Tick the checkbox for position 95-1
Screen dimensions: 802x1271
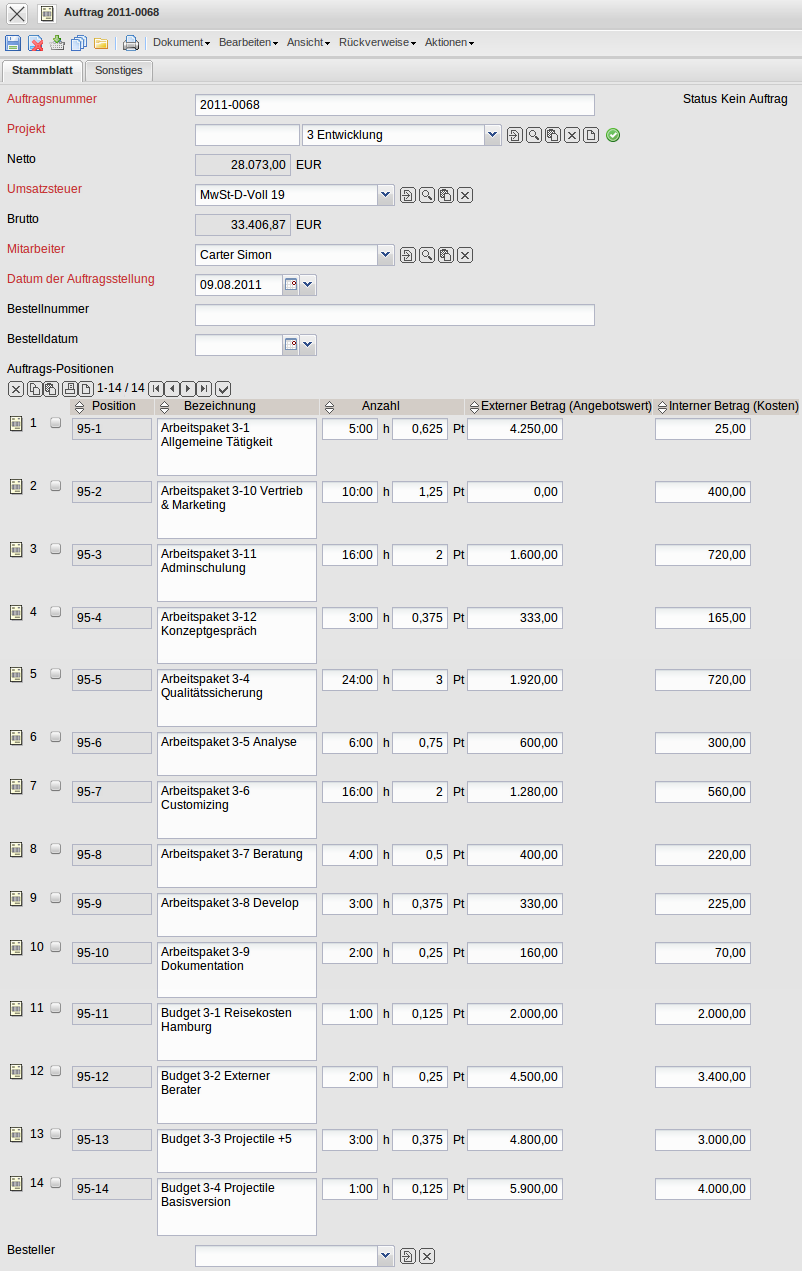tap(55, 423)
